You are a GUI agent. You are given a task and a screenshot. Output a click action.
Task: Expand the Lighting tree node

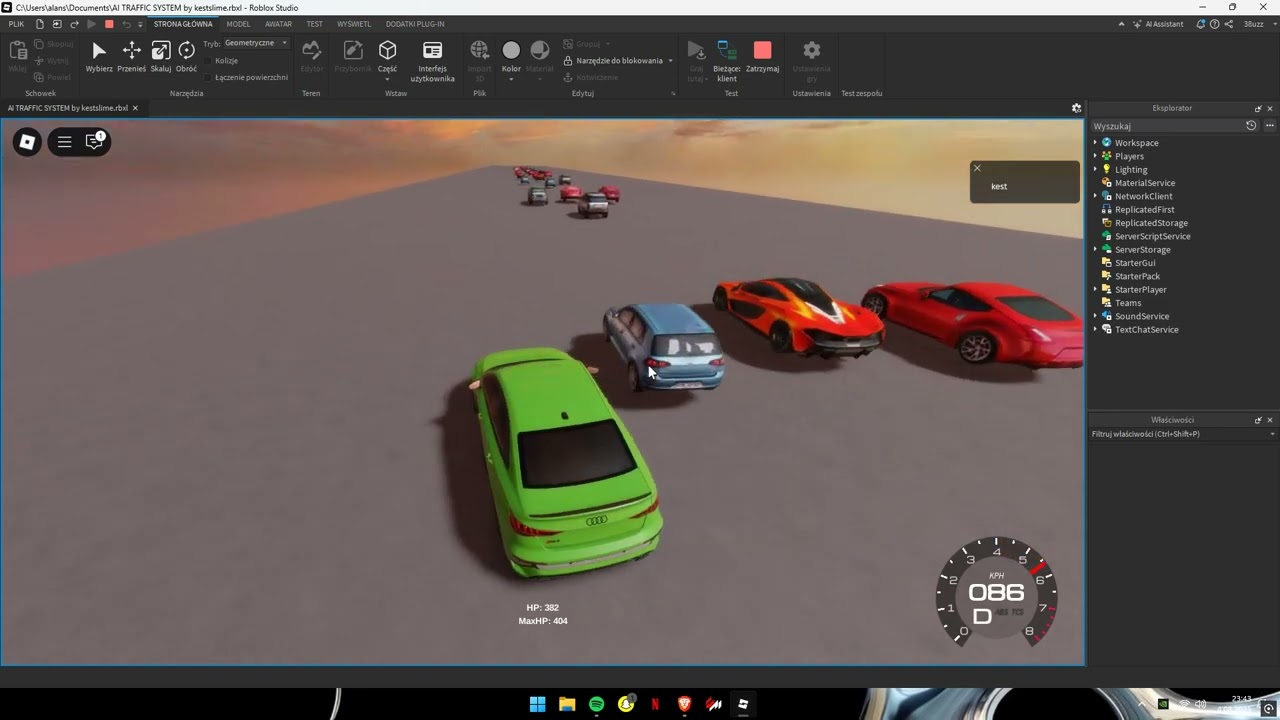coord(1095,169)
